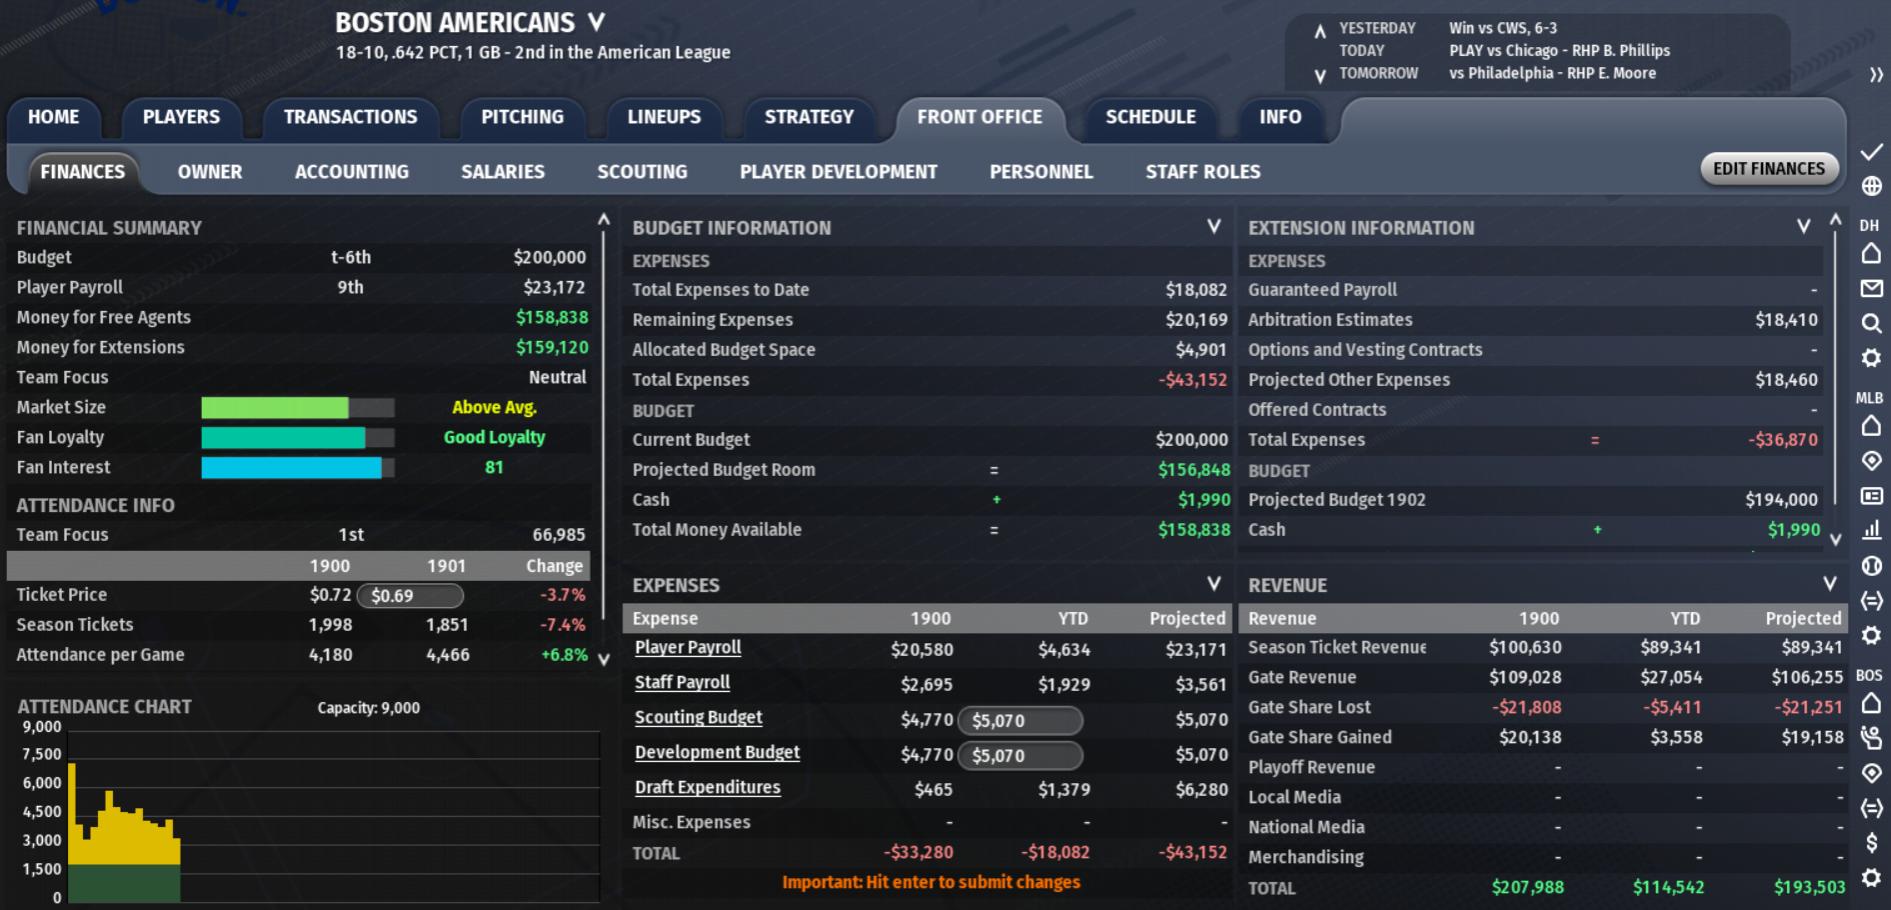Viewport: 1891px width, 910px height.
Task: Open the Boston Americans team dropdown
Action: coord(596,22)
